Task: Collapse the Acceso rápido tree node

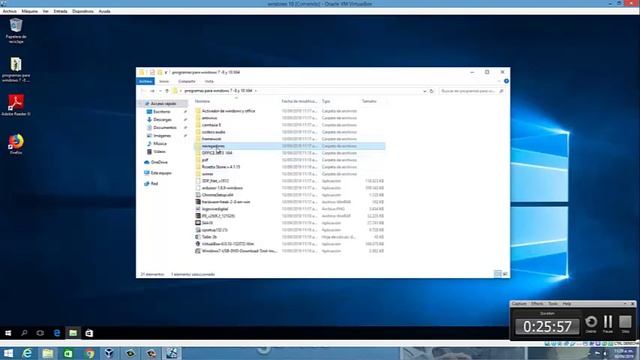Action: pyautogui.click(x=141, y=104)
